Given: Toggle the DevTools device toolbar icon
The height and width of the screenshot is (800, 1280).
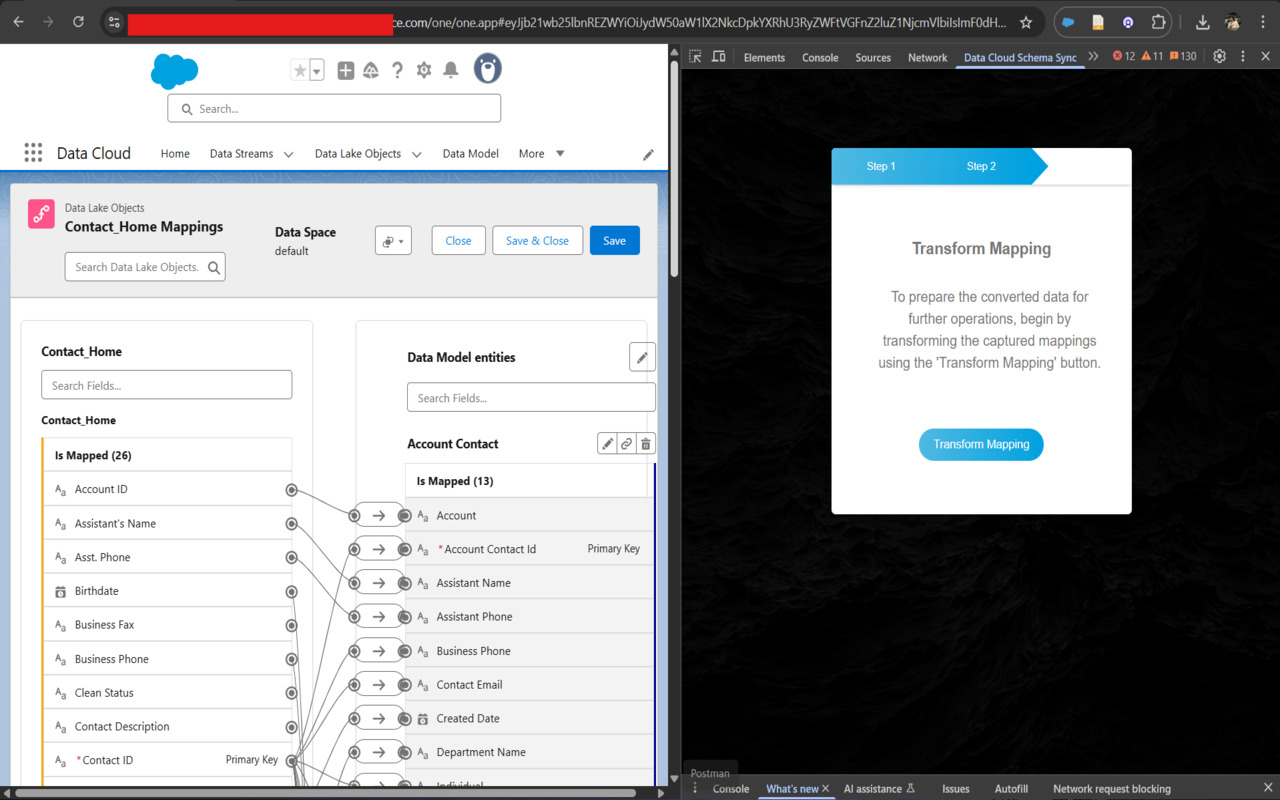Looking at the screenshot, I should point(718,57).
